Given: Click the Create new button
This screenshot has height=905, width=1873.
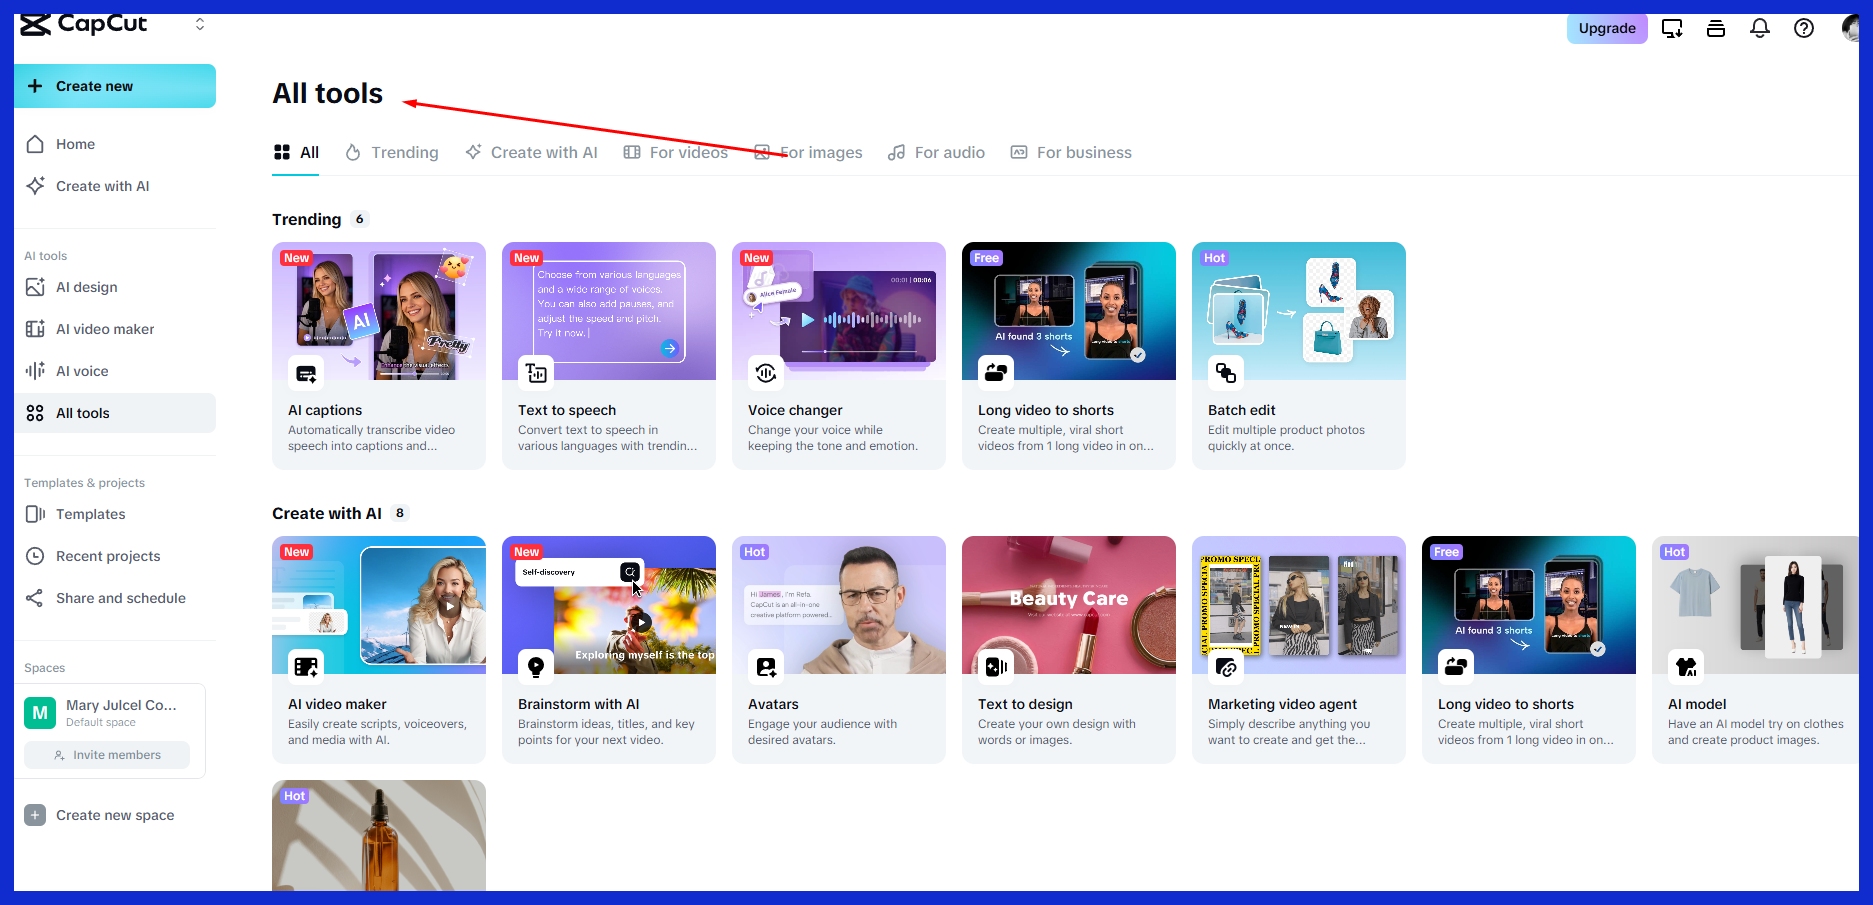Looking at the screenshot, I should pos(115,86).
